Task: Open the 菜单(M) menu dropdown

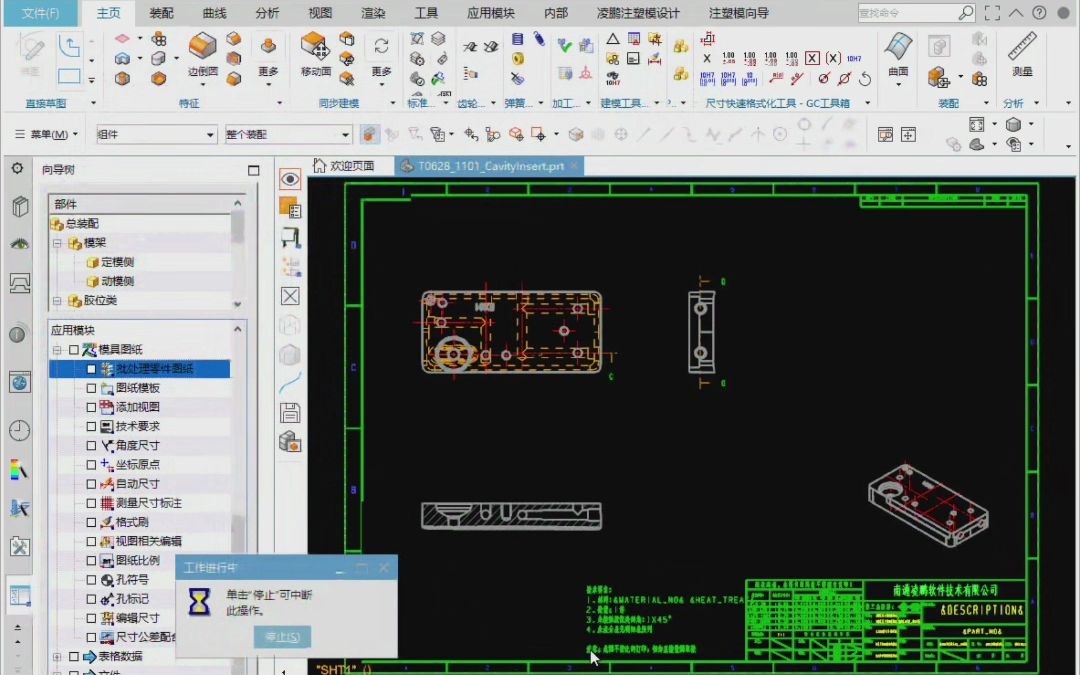Action: (46, 134)
